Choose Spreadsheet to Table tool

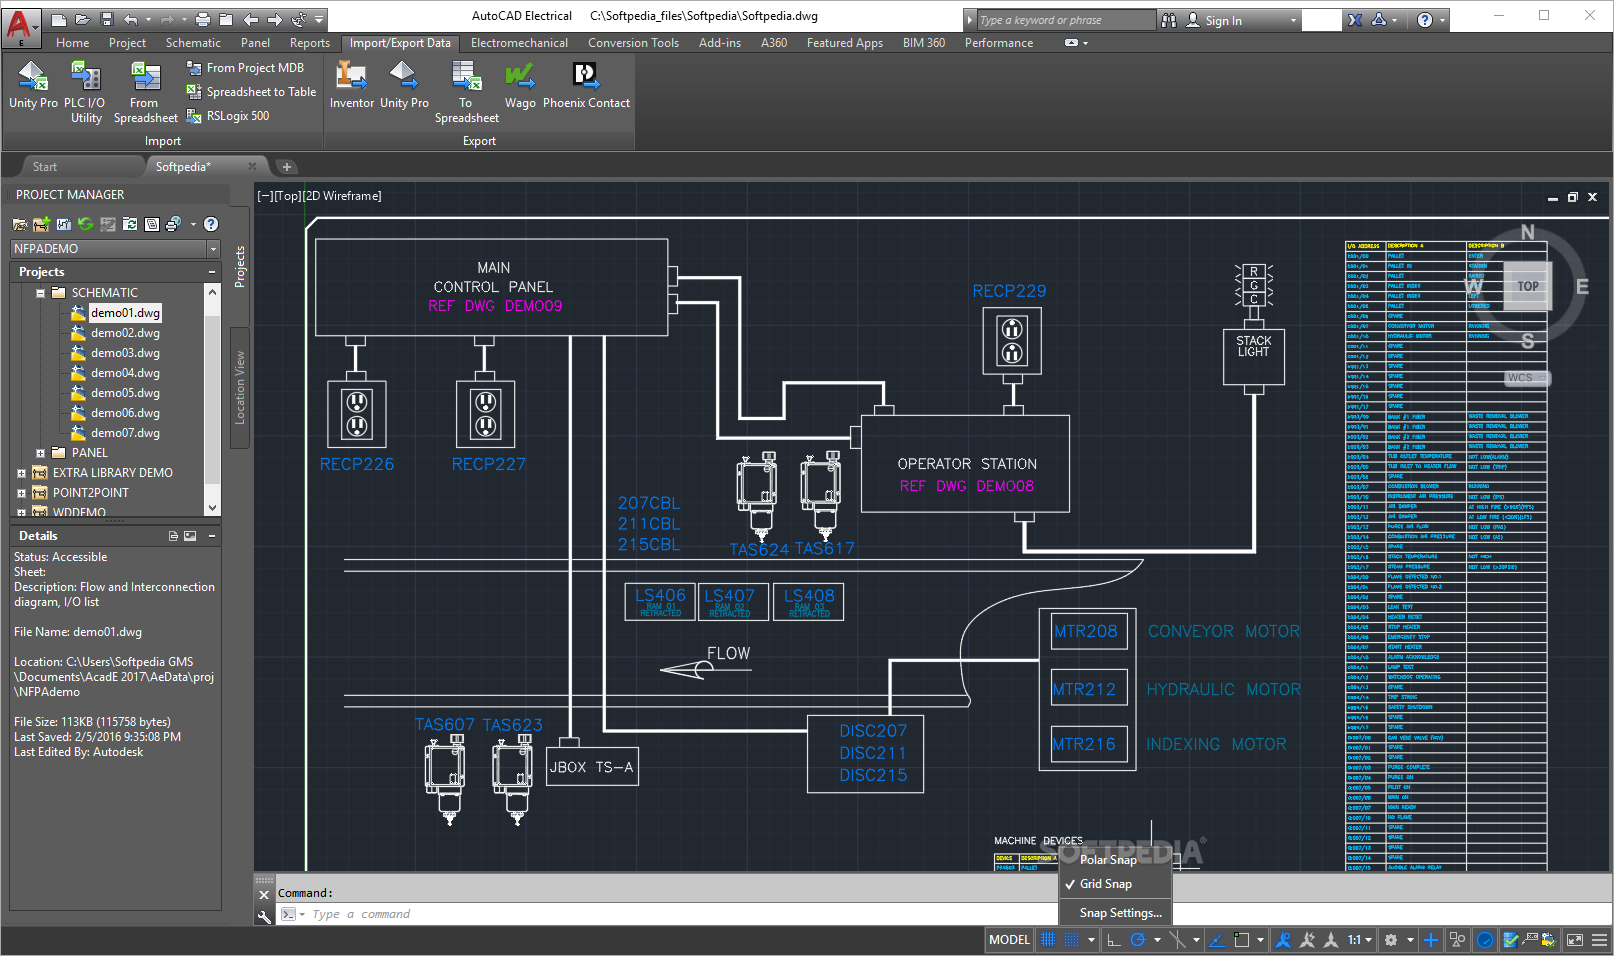tap(251, 92)
